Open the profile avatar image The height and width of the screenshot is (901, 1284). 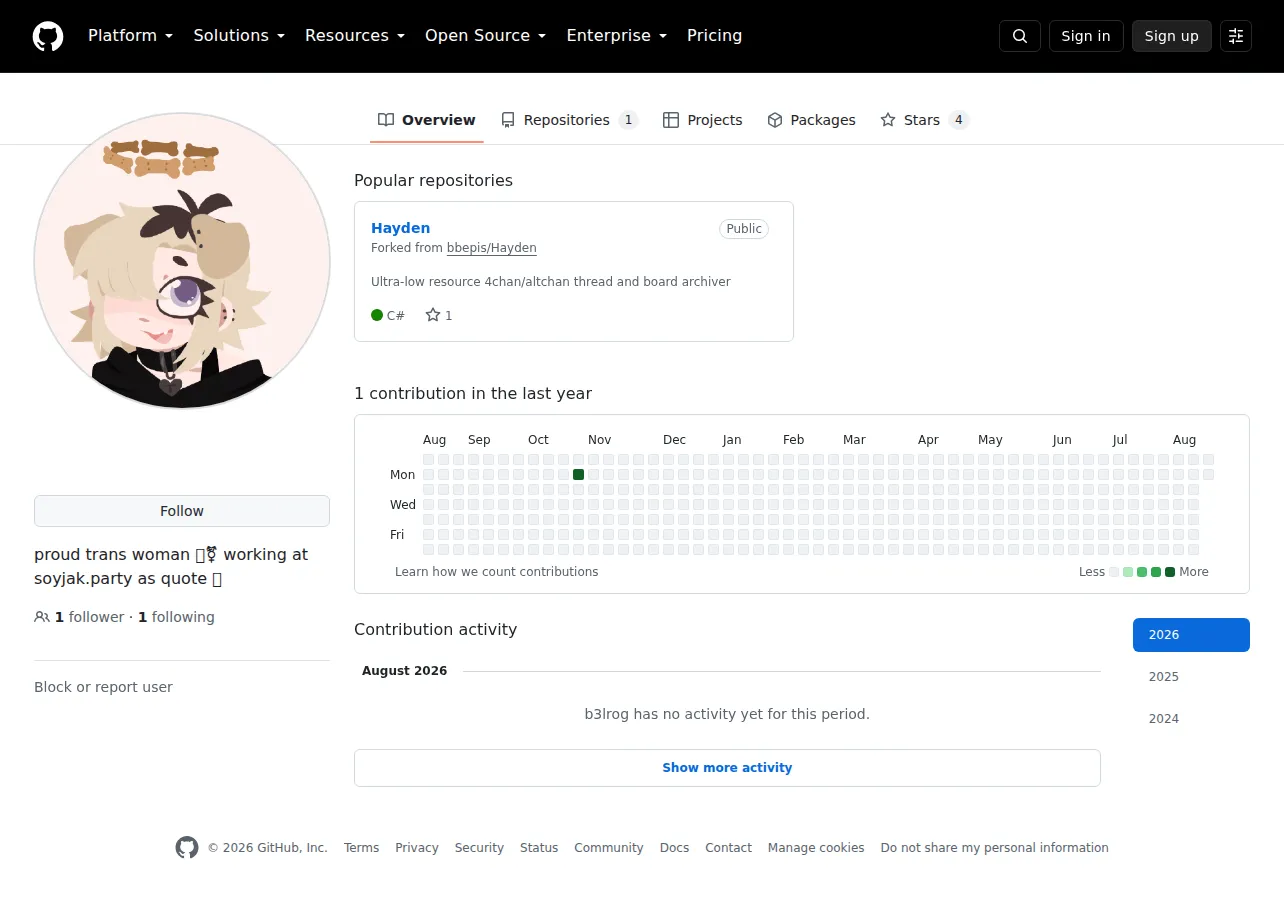pyautogui.click(x=182, y=261)
